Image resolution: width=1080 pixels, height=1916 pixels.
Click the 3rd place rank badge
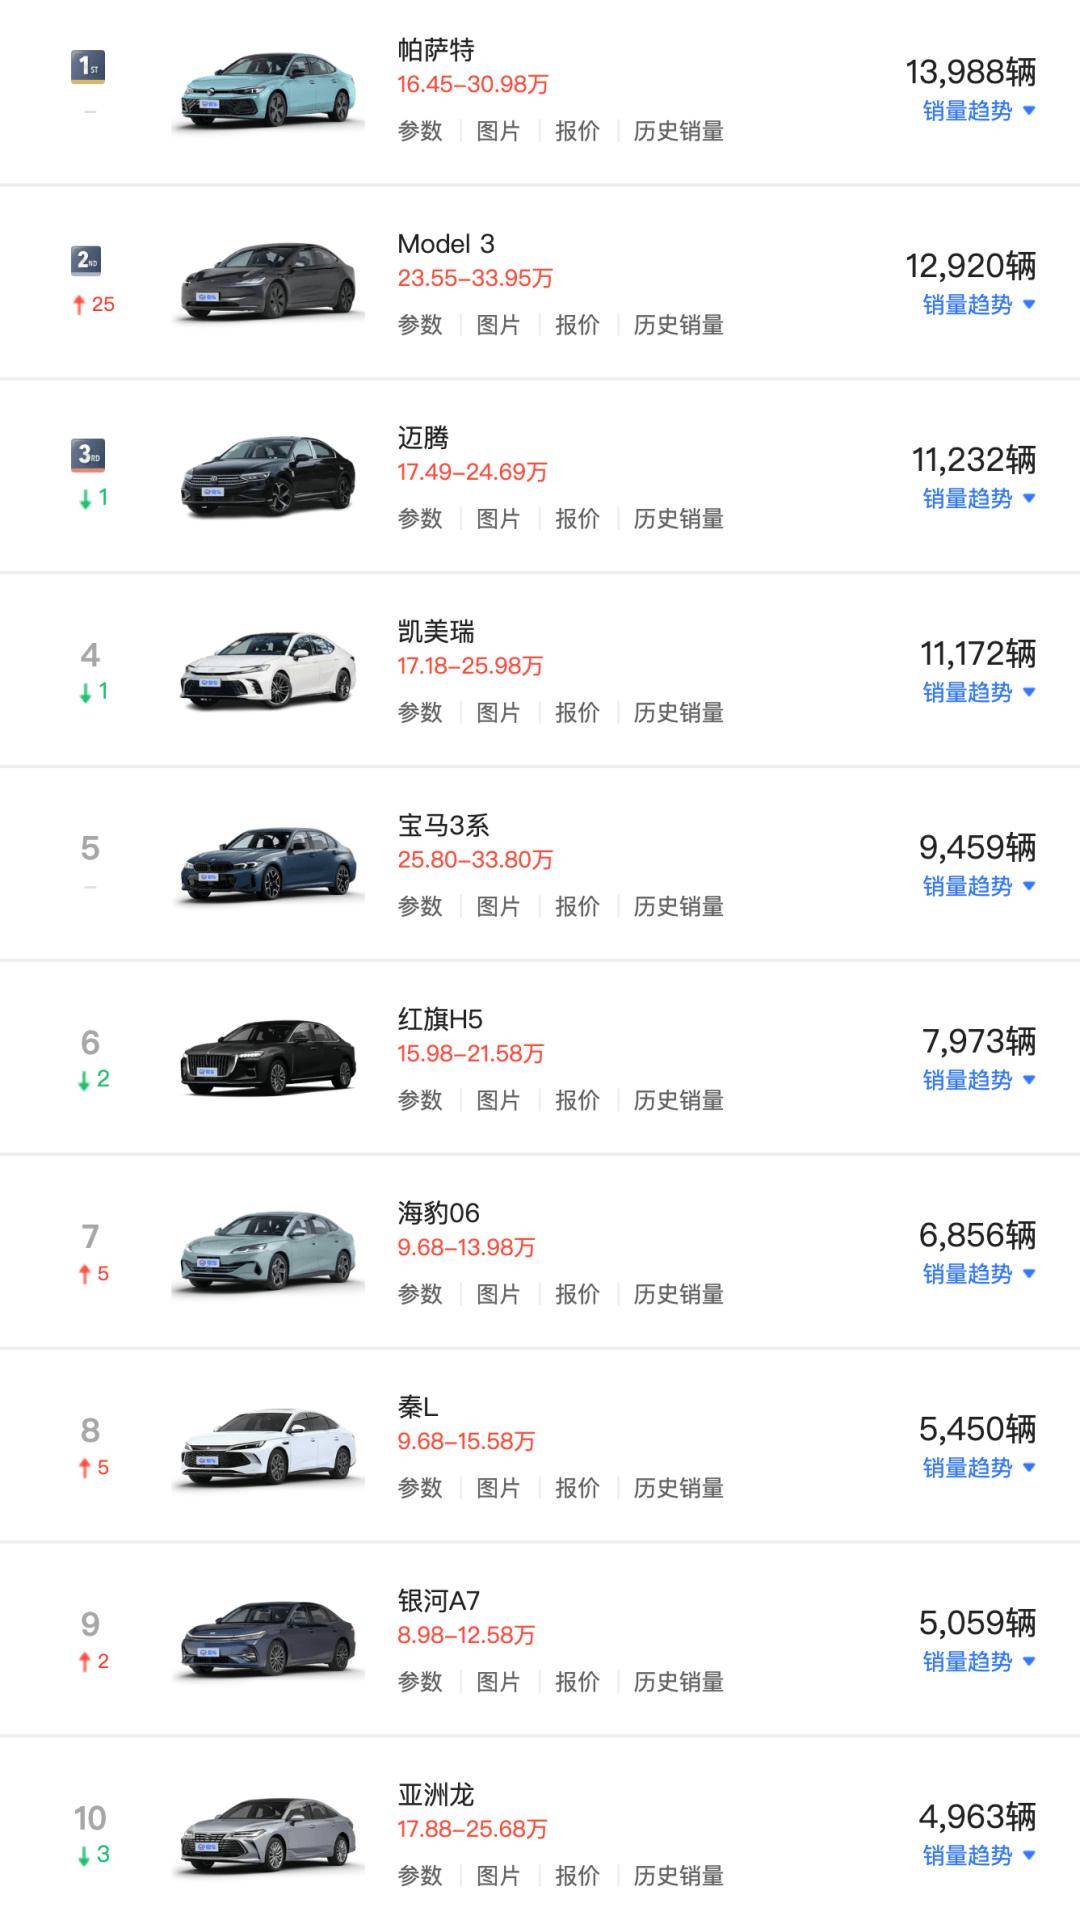tap(90, 455)
